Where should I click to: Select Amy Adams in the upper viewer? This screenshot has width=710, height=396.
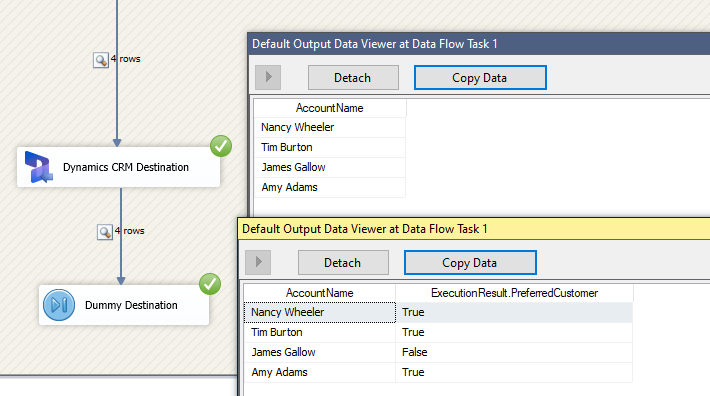[x=330, y=187]
